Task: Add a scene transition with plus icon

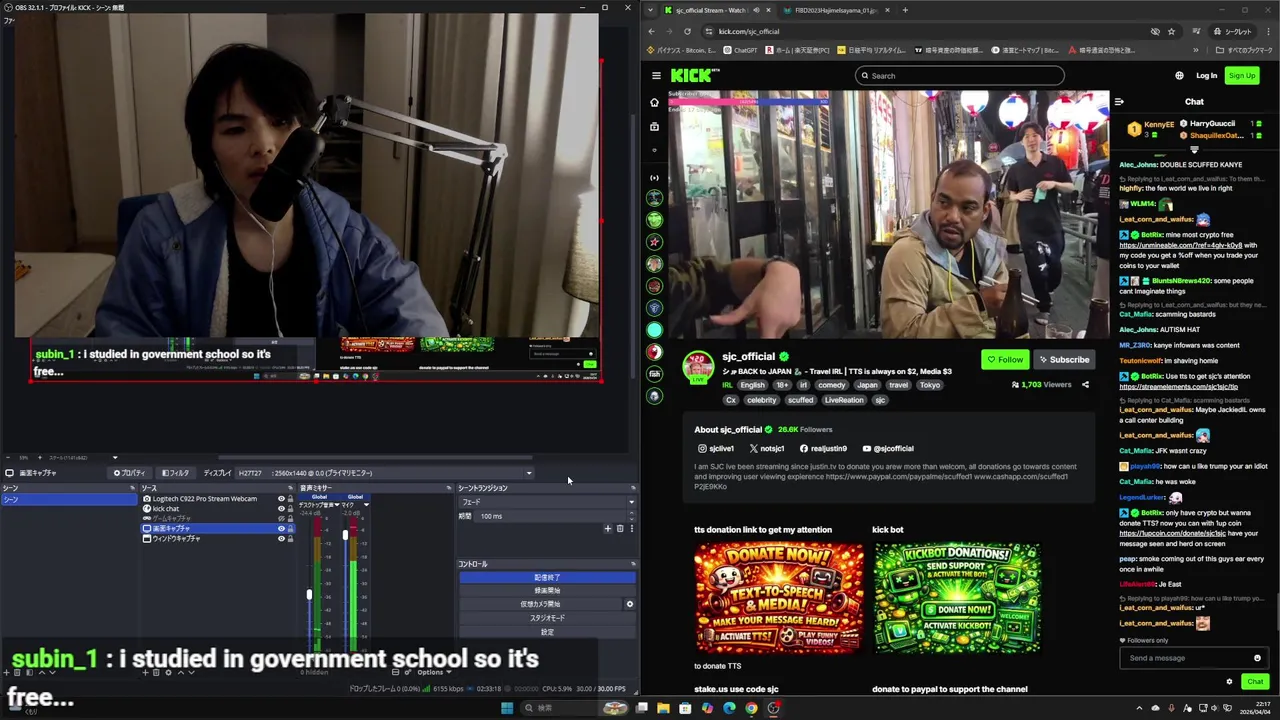Action: coord(607,528)
